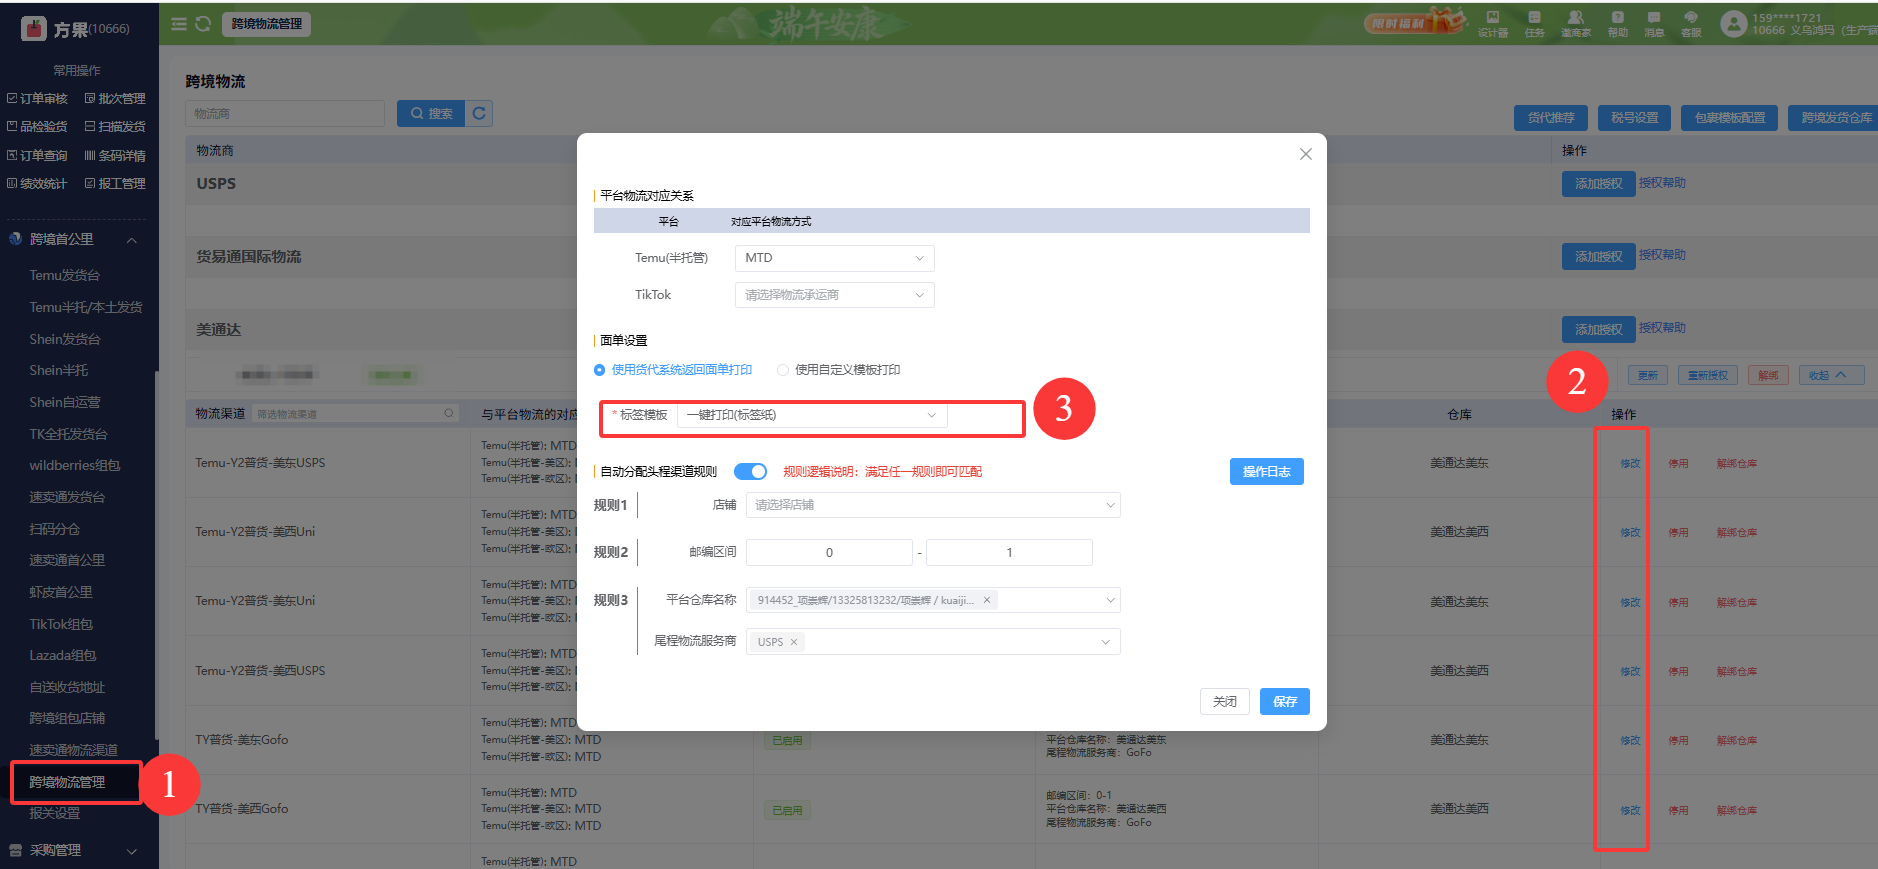Open the 平台仓库名称 dropdown arrow
Screen dimensions: 1878x869
pyautogui.click(x=1109, y=600)
